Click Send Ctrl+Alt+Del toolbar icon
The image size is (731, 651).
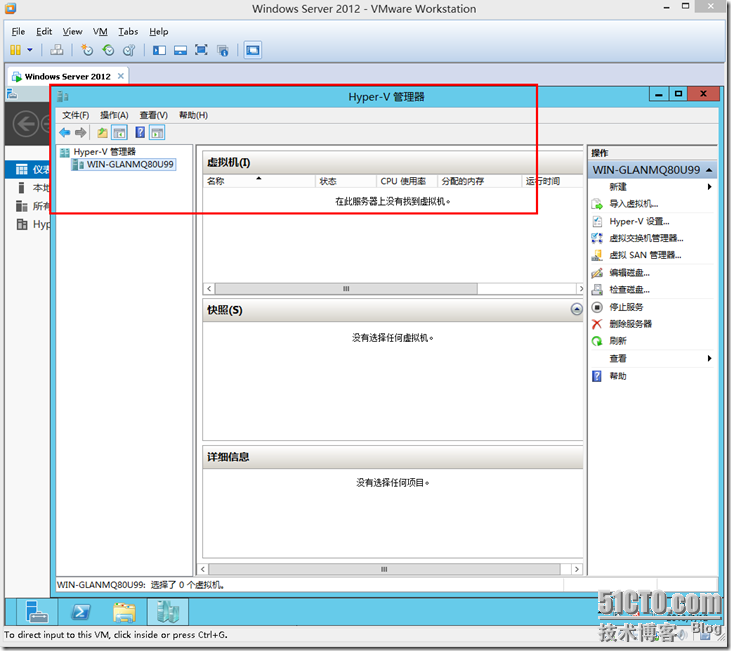(x=57, y=50)
